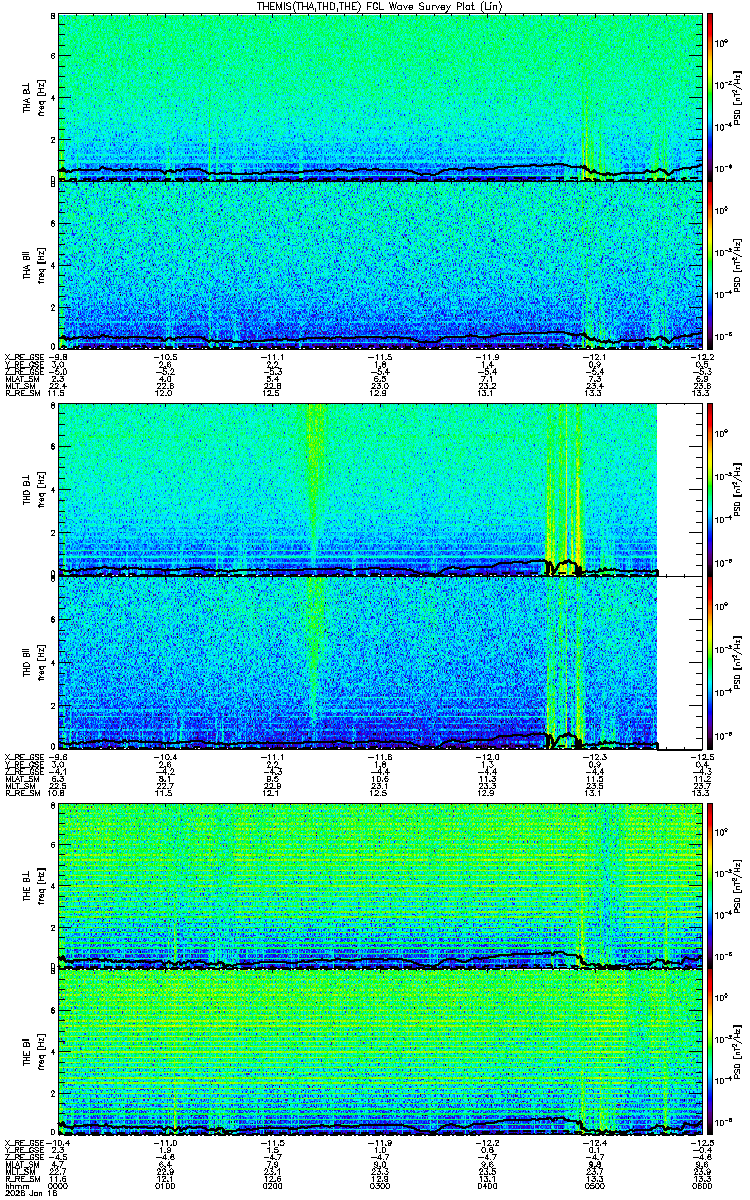Select the THD parallel-field spectrogram panel
750x1200 pixels.
pos(380,663)
